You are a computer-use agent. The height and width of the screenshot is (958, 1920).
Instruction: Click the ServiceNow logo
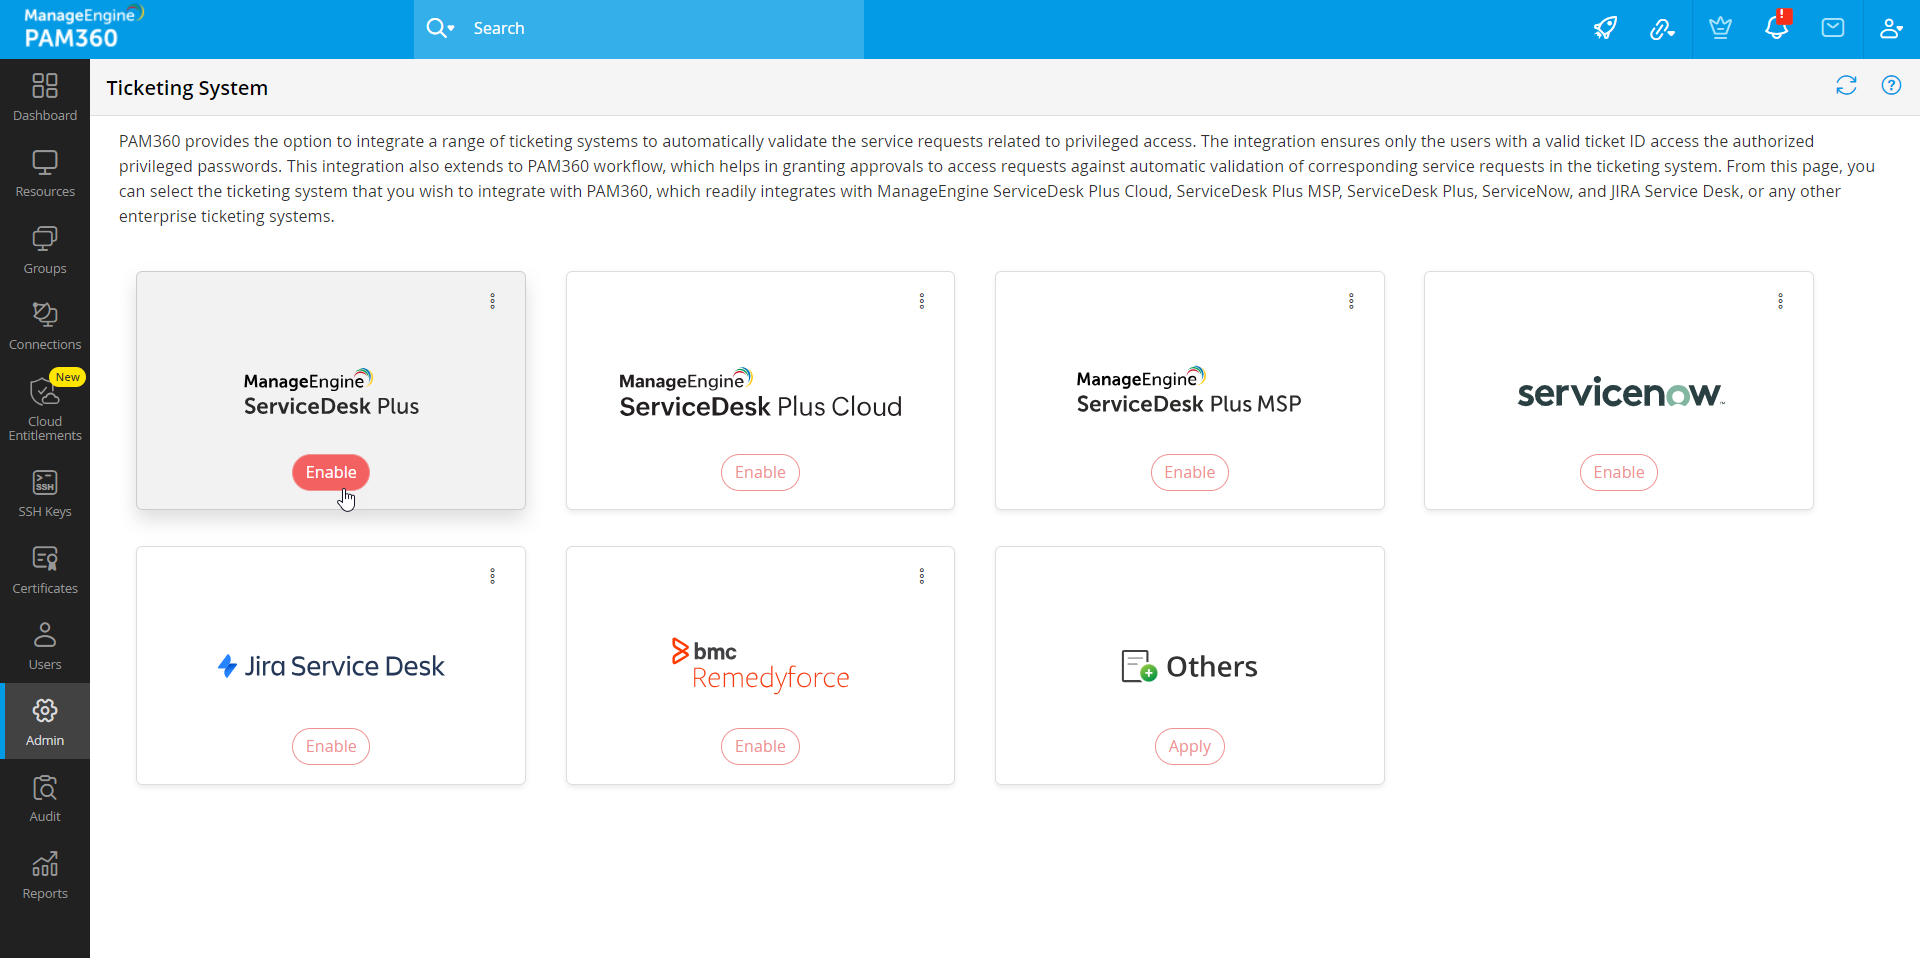(x=1621, y=393)
